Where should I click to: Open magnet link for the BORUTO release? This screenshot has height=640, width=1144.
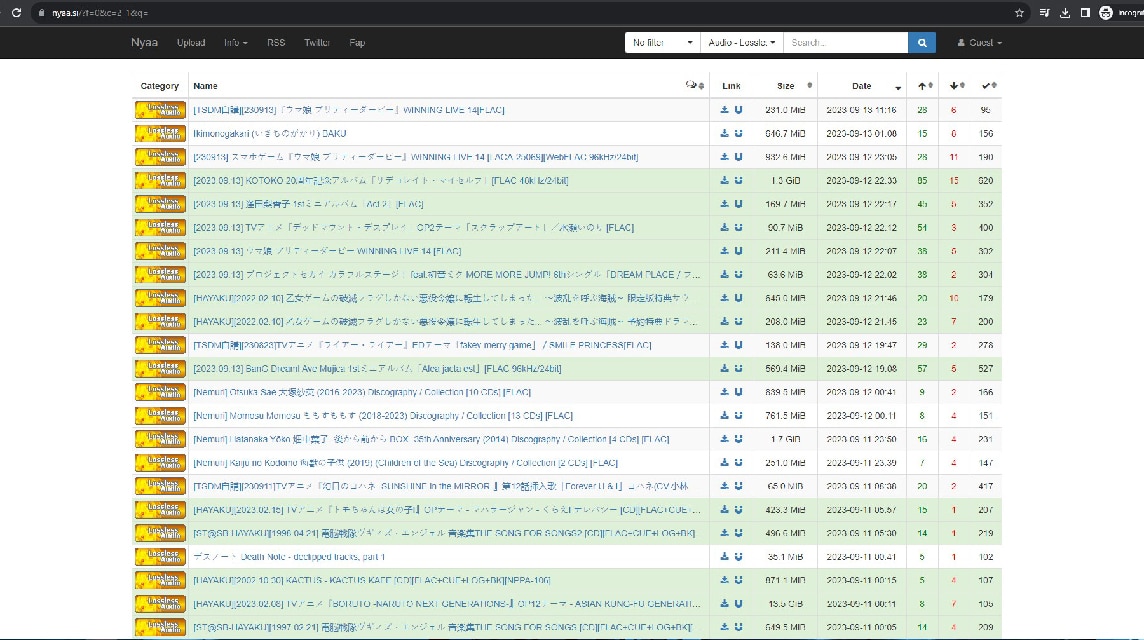(738, 604)
